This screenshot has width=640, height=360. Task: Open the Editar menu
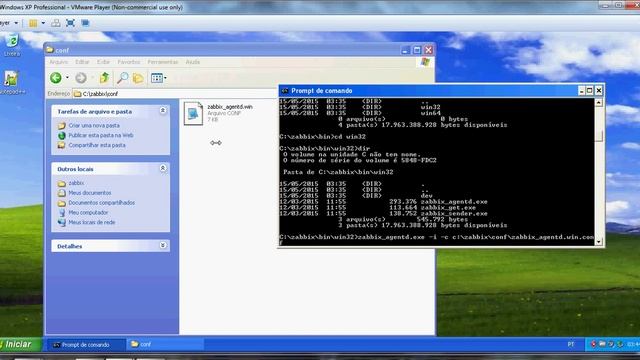tap(82, 62)
